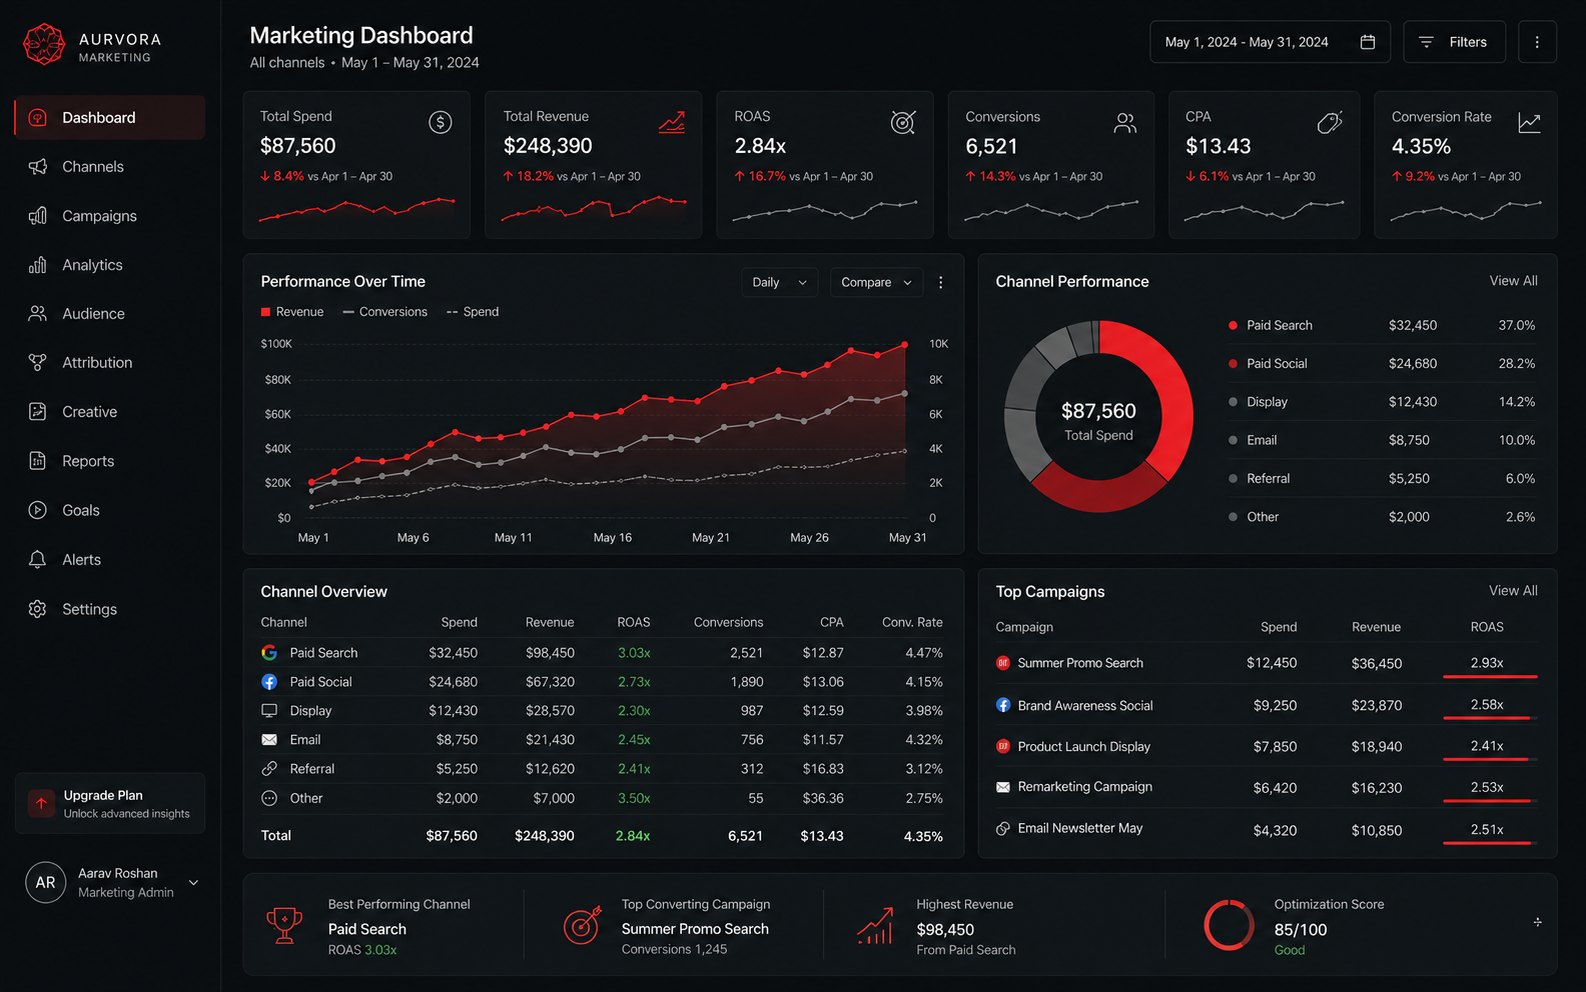Click the Upgrade Plan arrow icon
Screen dimensions: 1586x992
pos(41,803)
